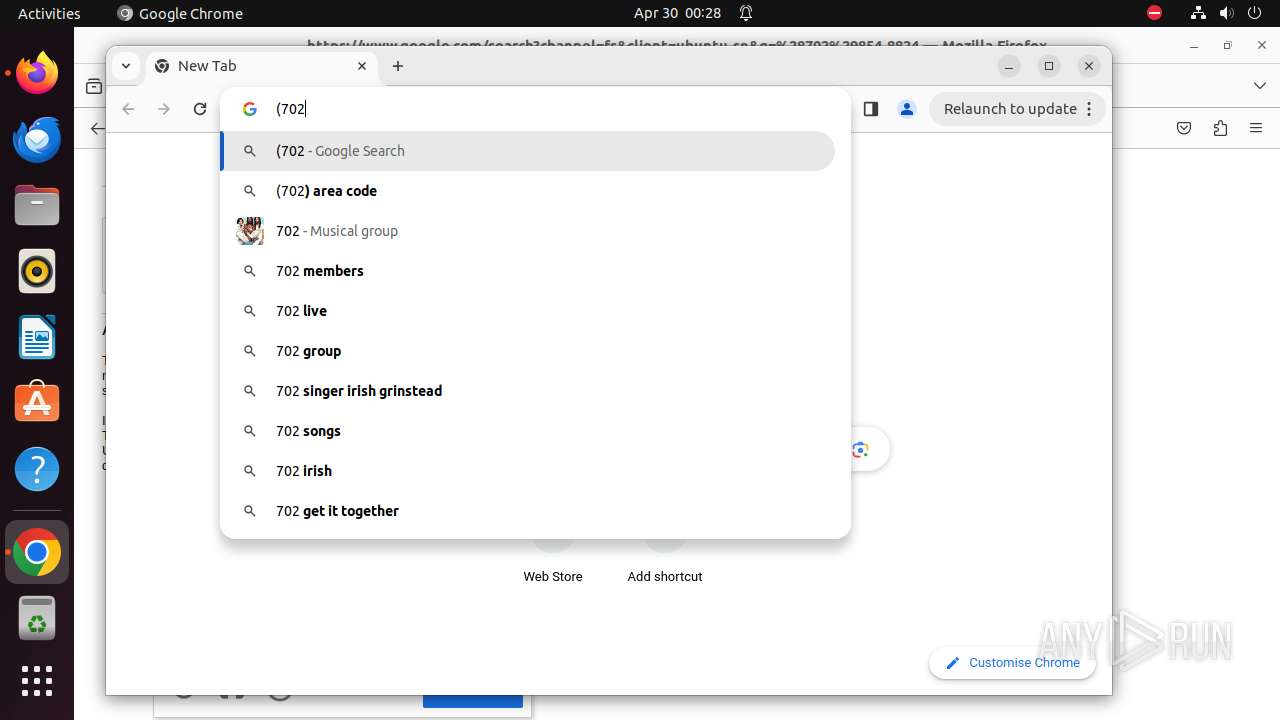Reload the page in Chrome
The image size is (1280, 720).
[x=200, y=109]
